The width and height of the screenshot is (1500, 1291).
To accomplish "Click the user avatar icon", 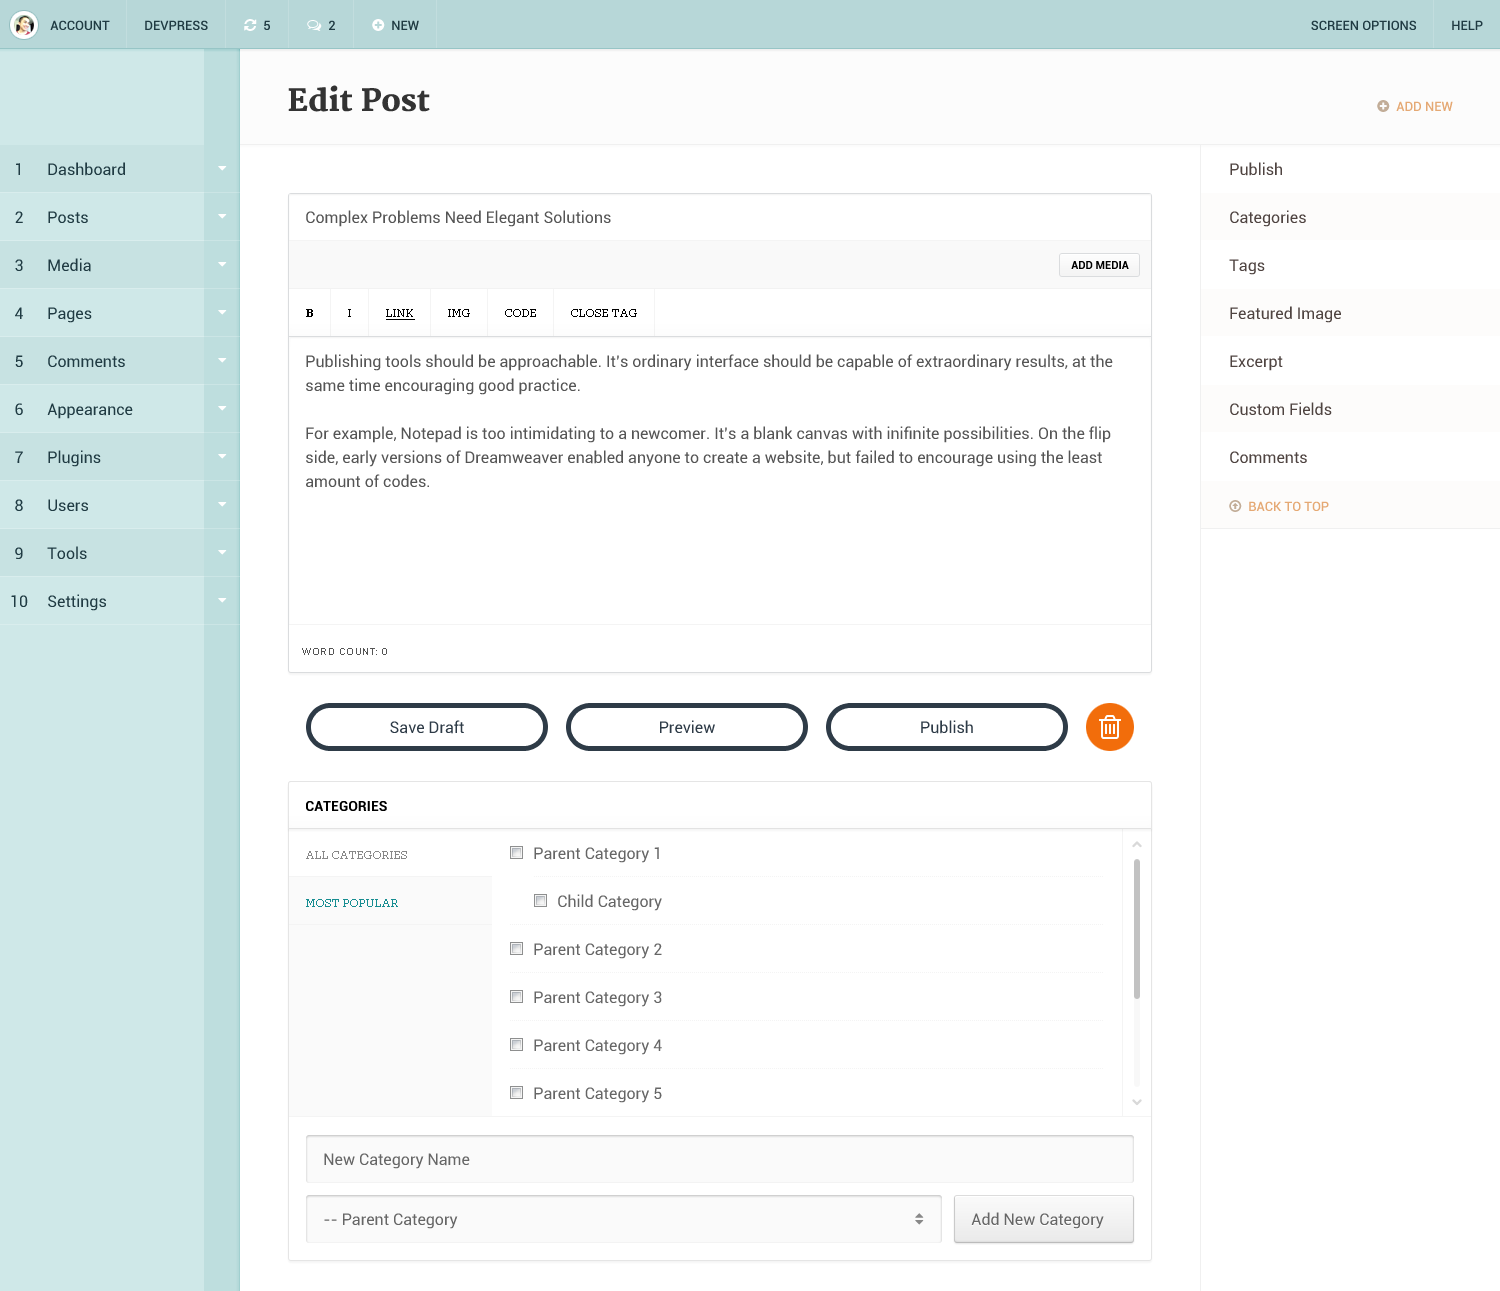I will (24, 25).
